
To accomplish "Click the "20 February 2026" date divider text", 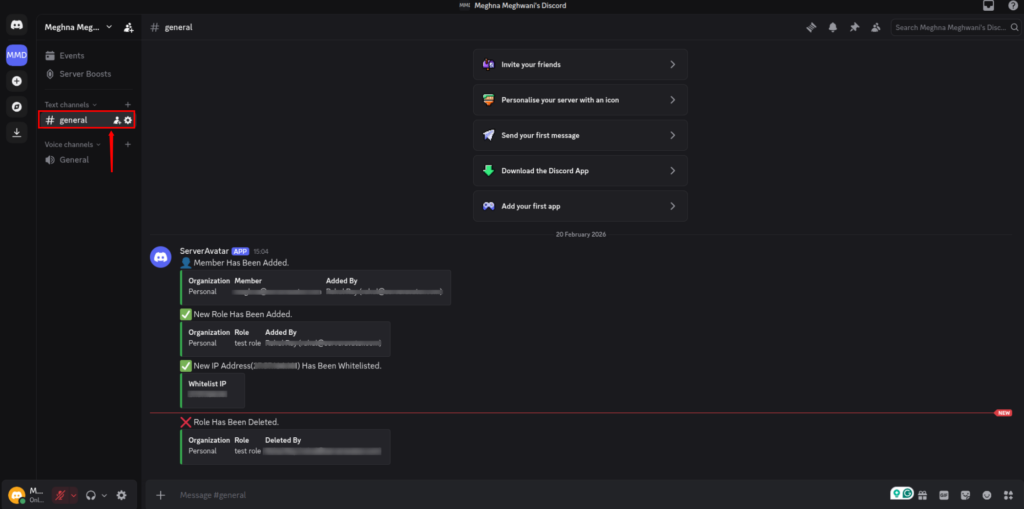I will point(581,234).
